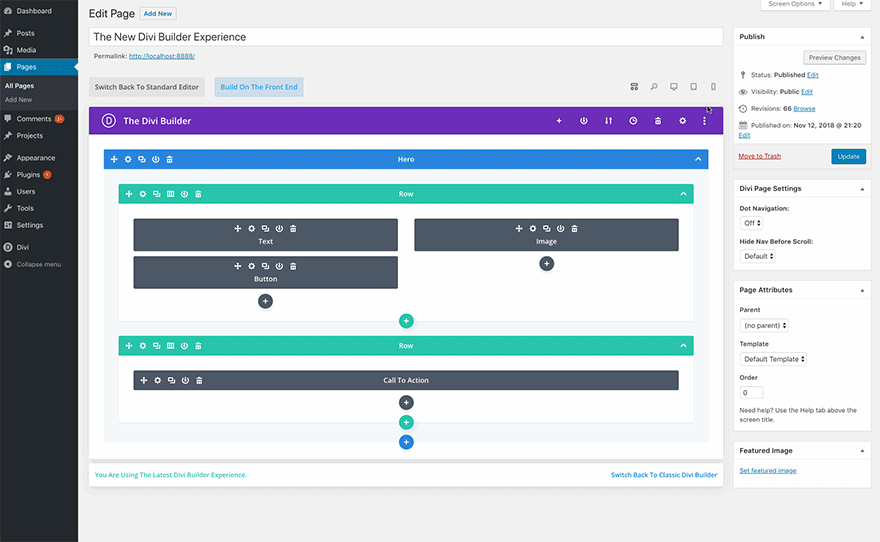Viewport: 880px width, 542px height.
Task: Toggle power icon on Call To Action module
Action: pyautogui.click(x=185, y=380)
